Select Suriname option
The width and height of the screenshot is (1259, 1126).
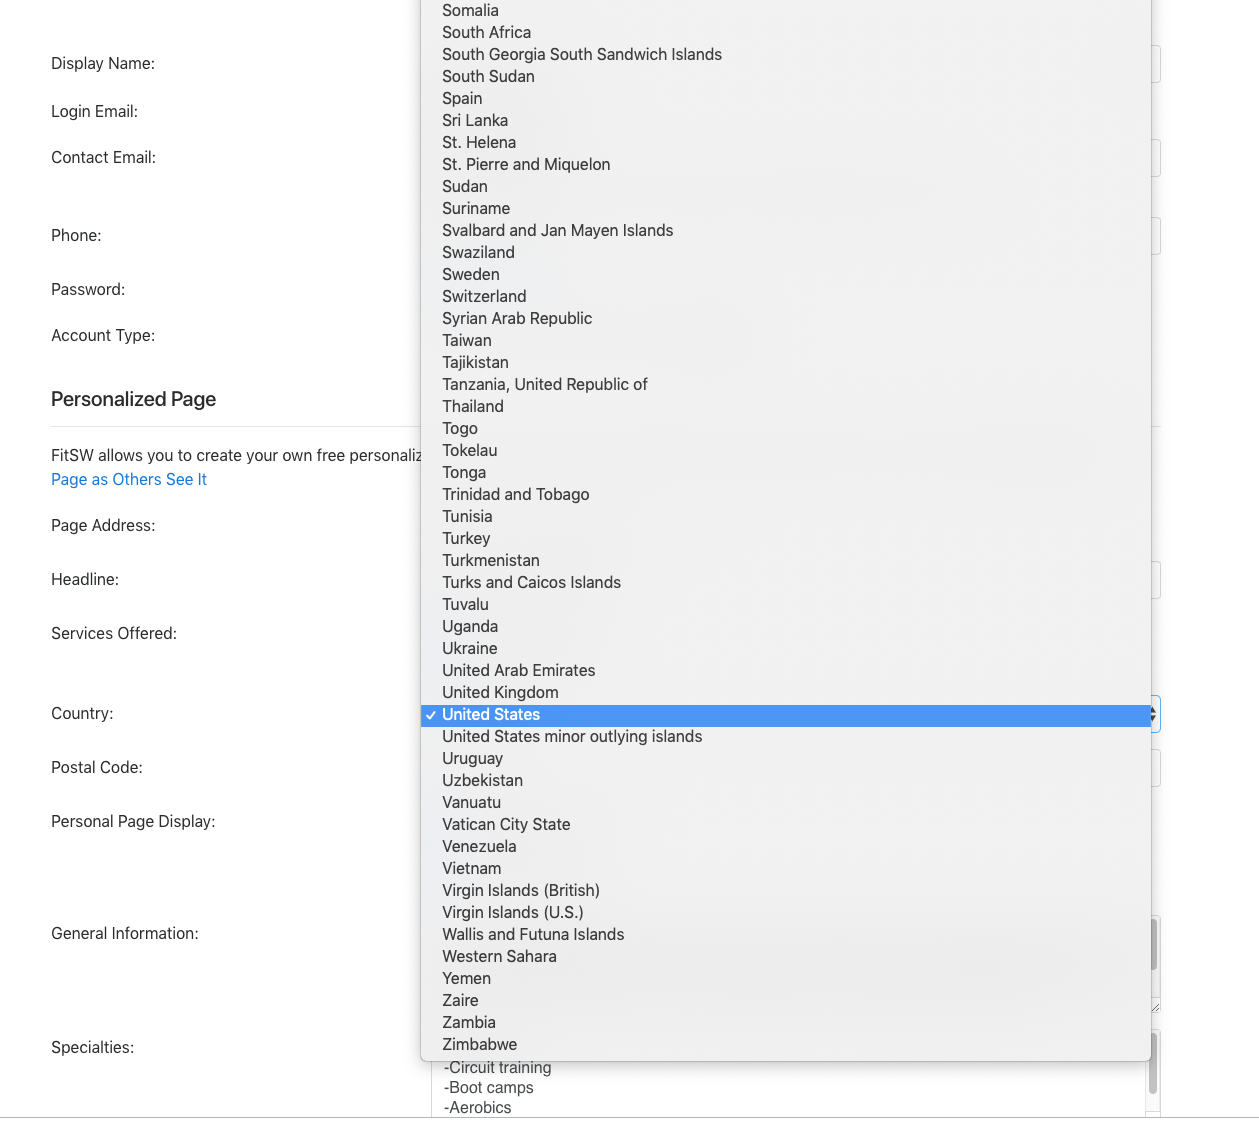786,209
